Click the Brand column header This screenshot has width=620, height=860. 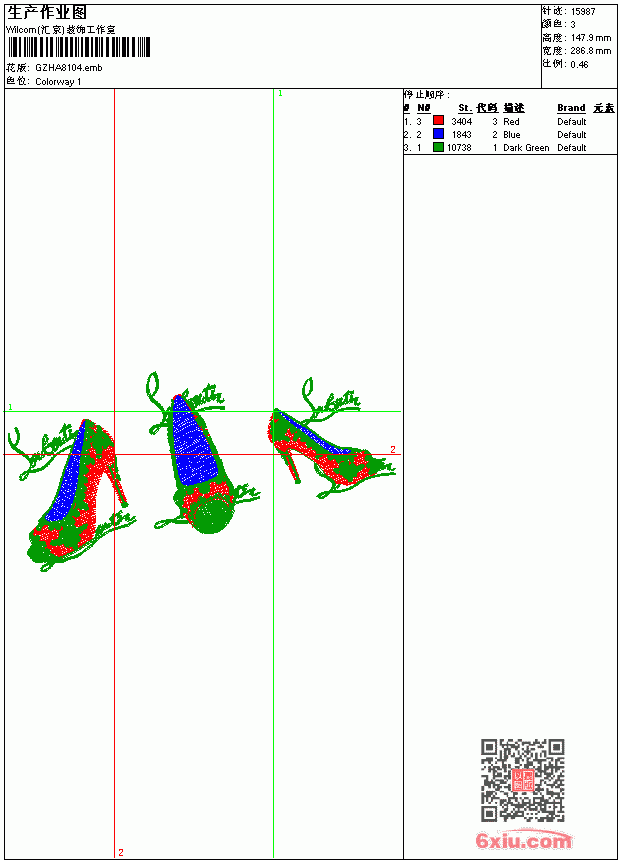(x=571, y=108)
